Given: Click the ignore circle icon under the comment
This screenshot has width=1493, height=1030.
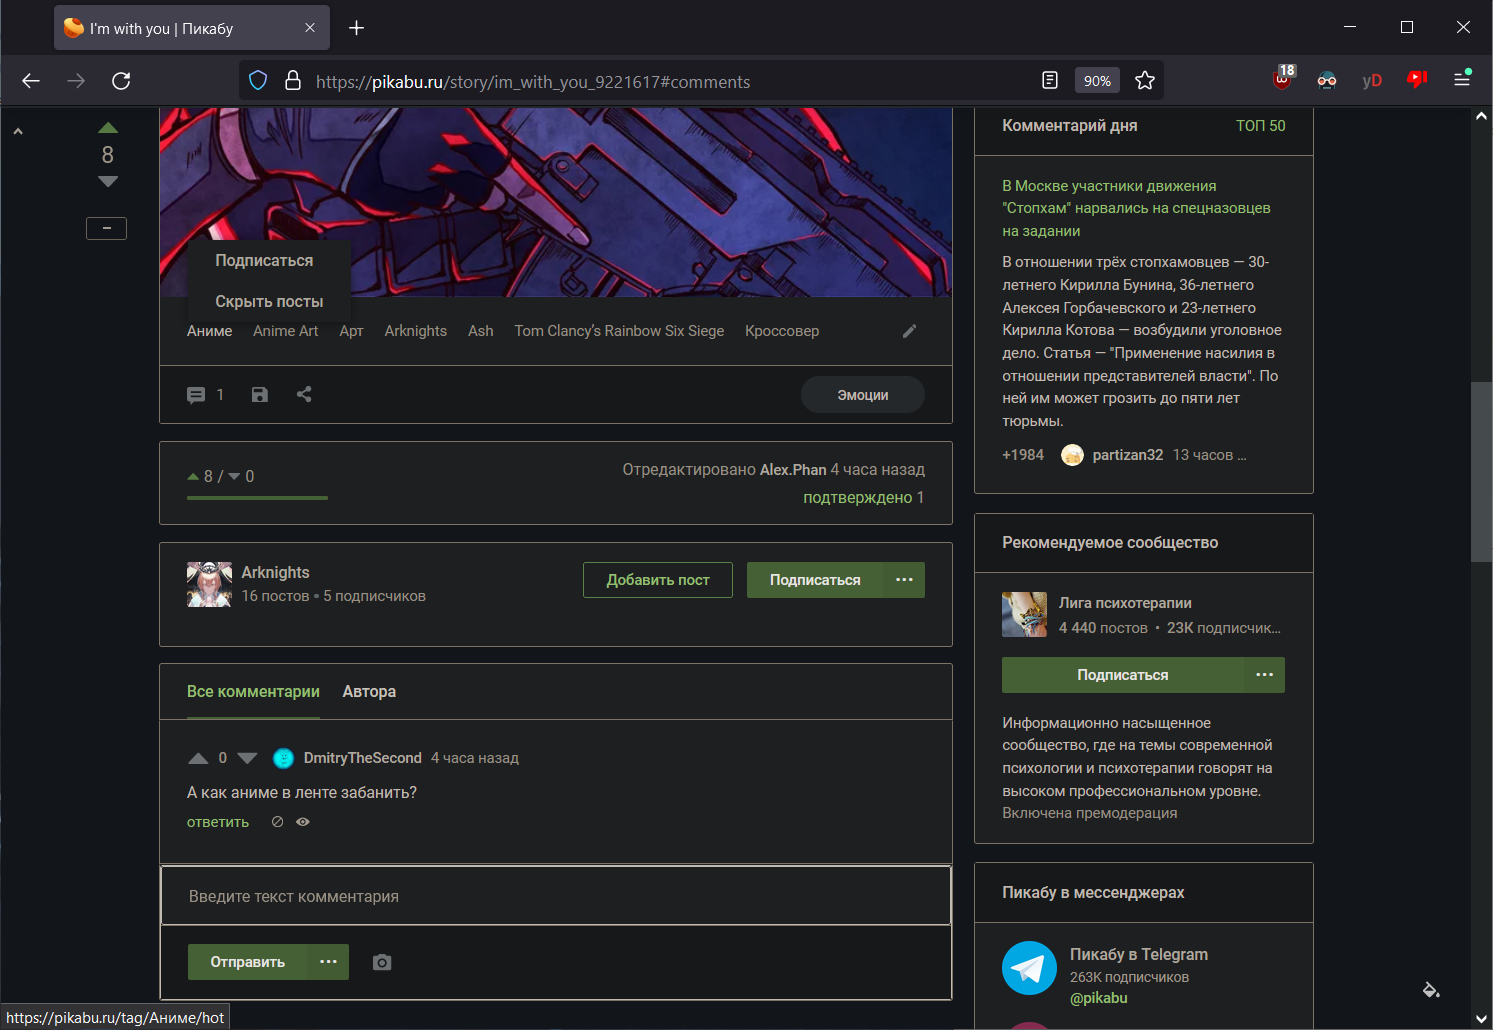Looking at the screenshot, I should click(278, 822).
